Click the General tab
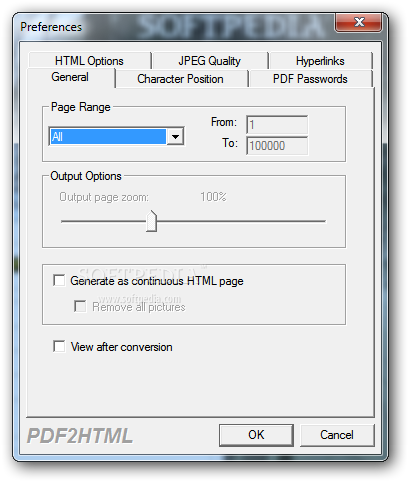The height and width of the screenshot is (482, 409). 70,77
